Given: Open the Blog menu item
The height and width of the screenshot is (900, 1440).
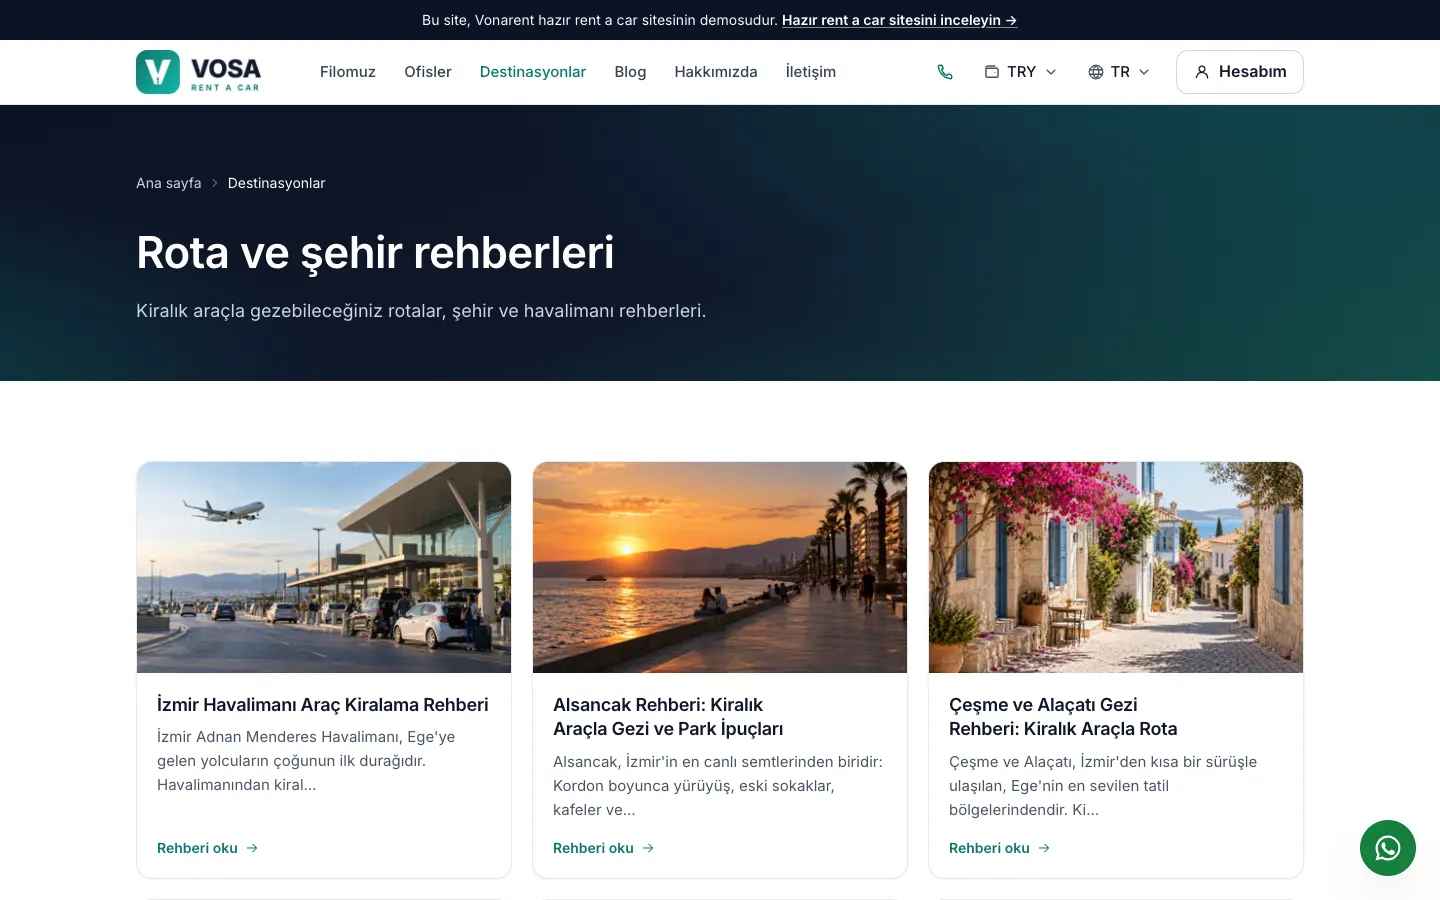Looking at the screenshot, I should point(630,72).
